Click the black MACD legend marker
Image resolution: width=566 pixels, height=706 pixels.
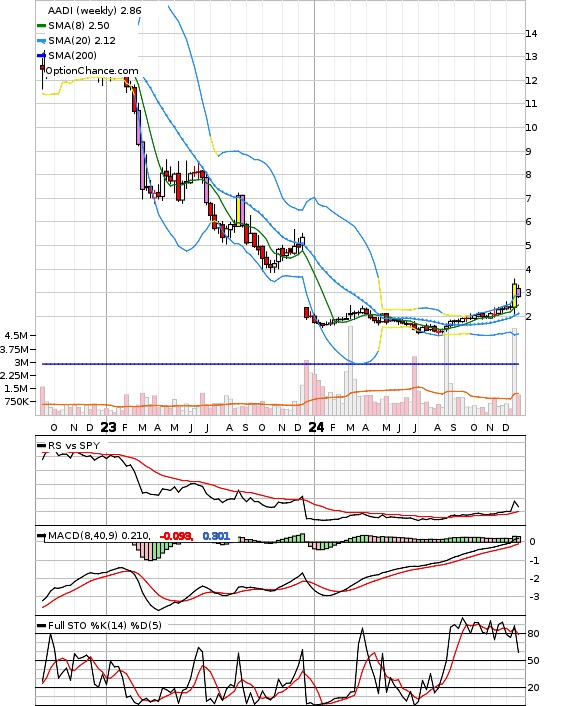point(41,536)
